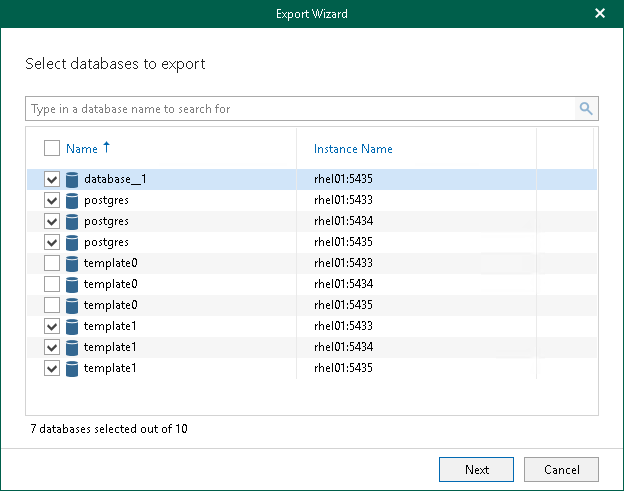Sort by the Name column header
This screenshot has width=624, height=491.
(x=82, y=149)
